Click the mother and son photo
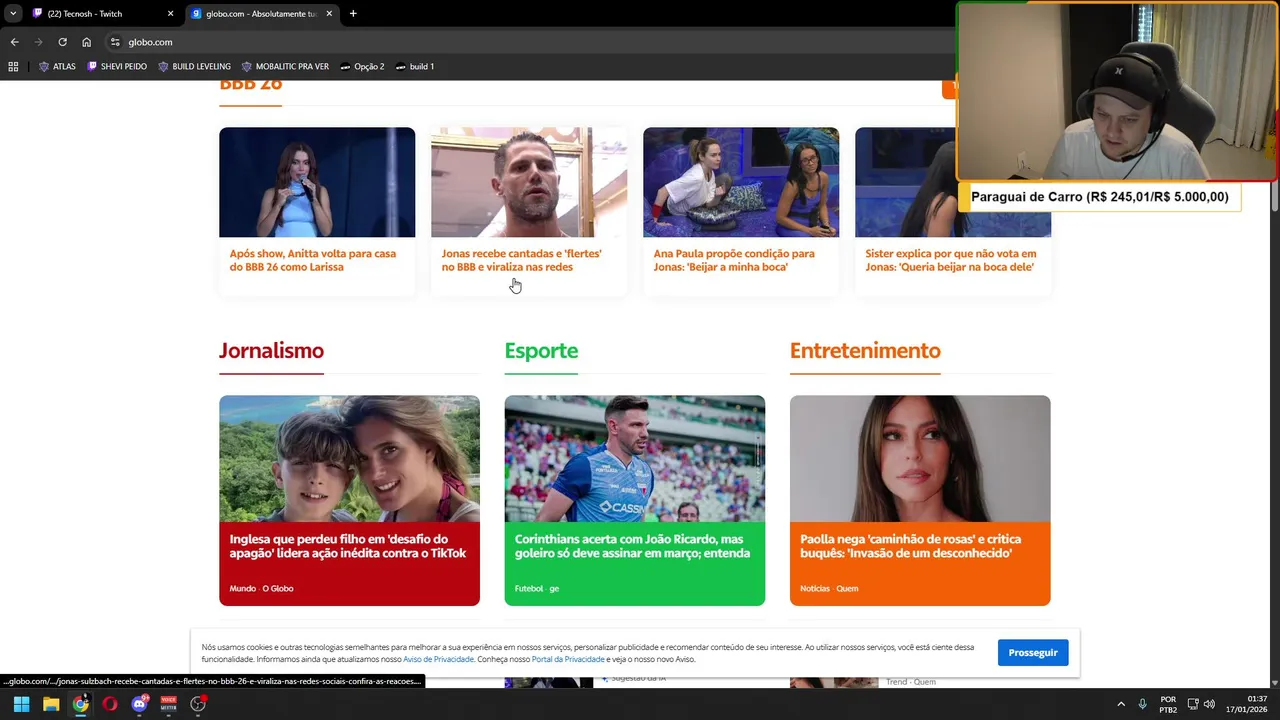1280x720 pixels. click(349, 458)
